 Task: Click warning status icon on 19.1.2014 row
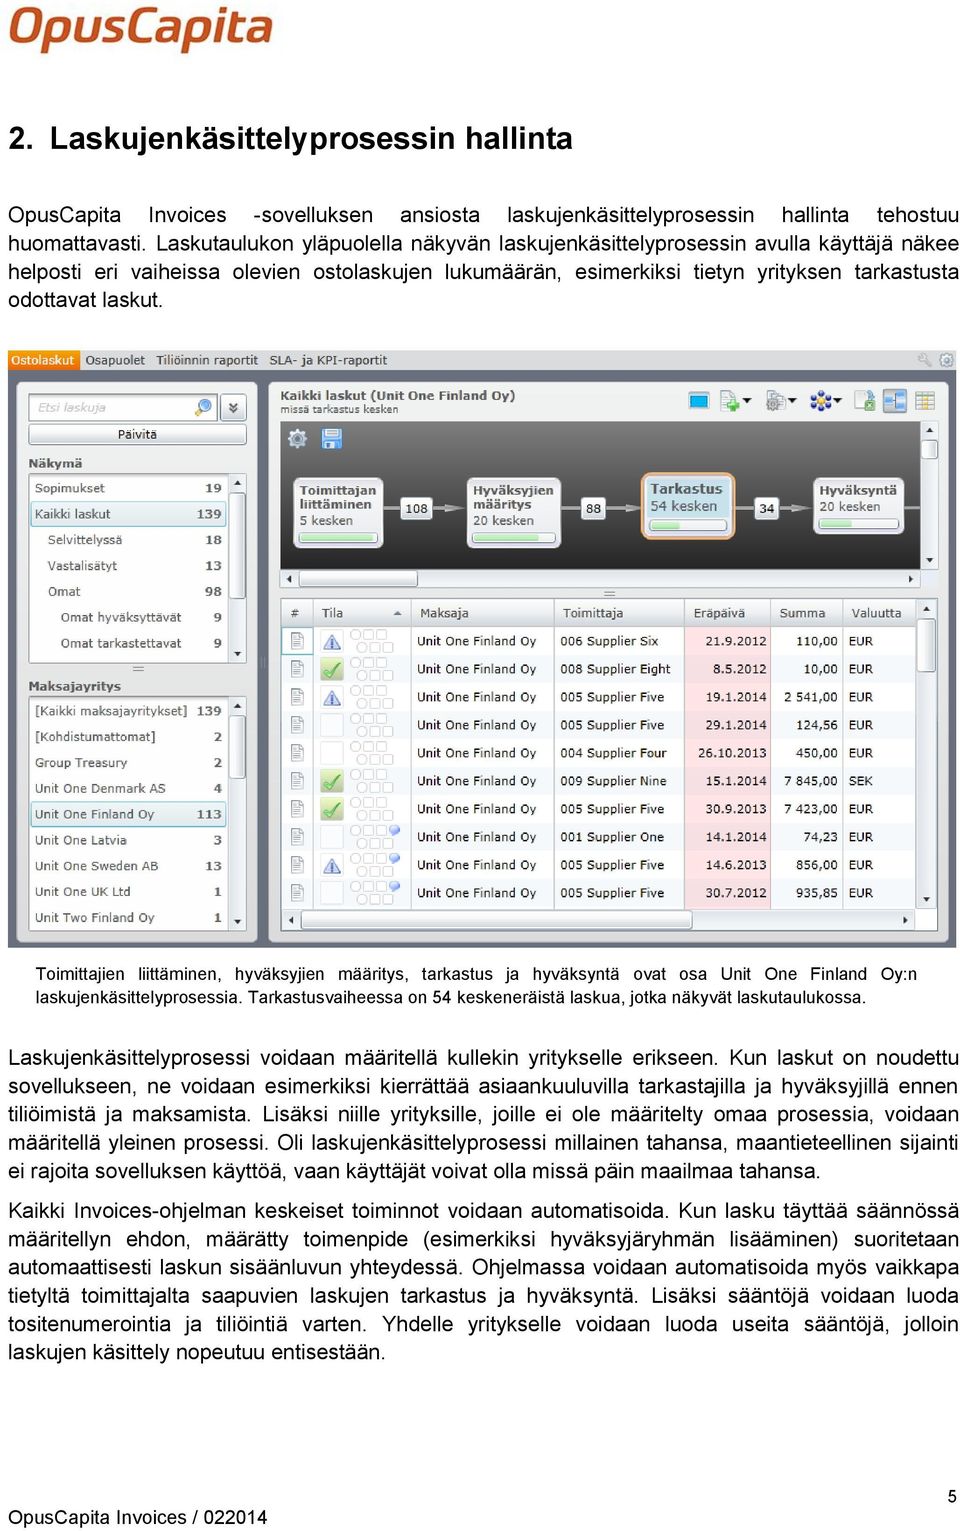332,698
